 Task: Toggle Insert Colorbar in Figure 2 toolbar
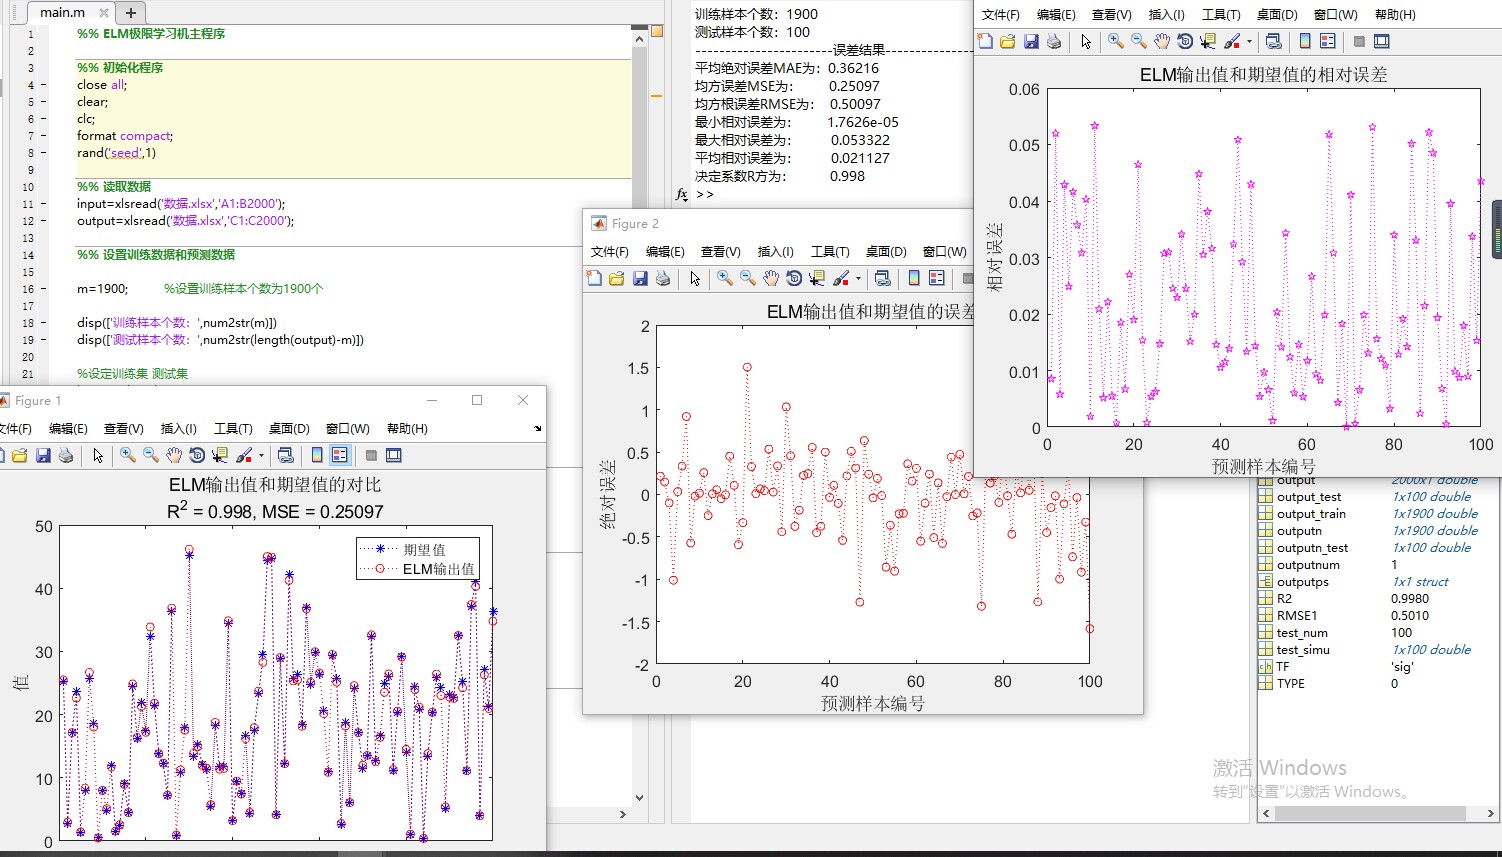(x=914, y=278)
